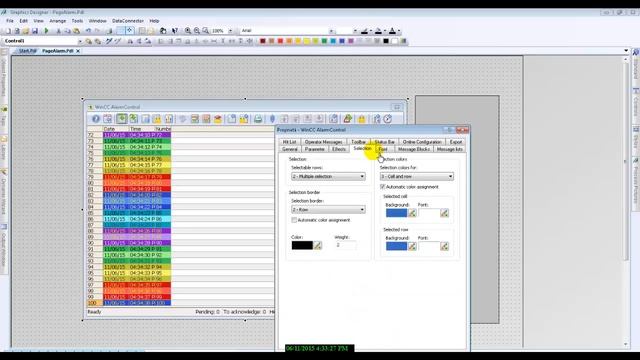640x360 pixels.
Task: Click the Print icon in AlarmControl toolbar
Action: (x=258, y=119)
